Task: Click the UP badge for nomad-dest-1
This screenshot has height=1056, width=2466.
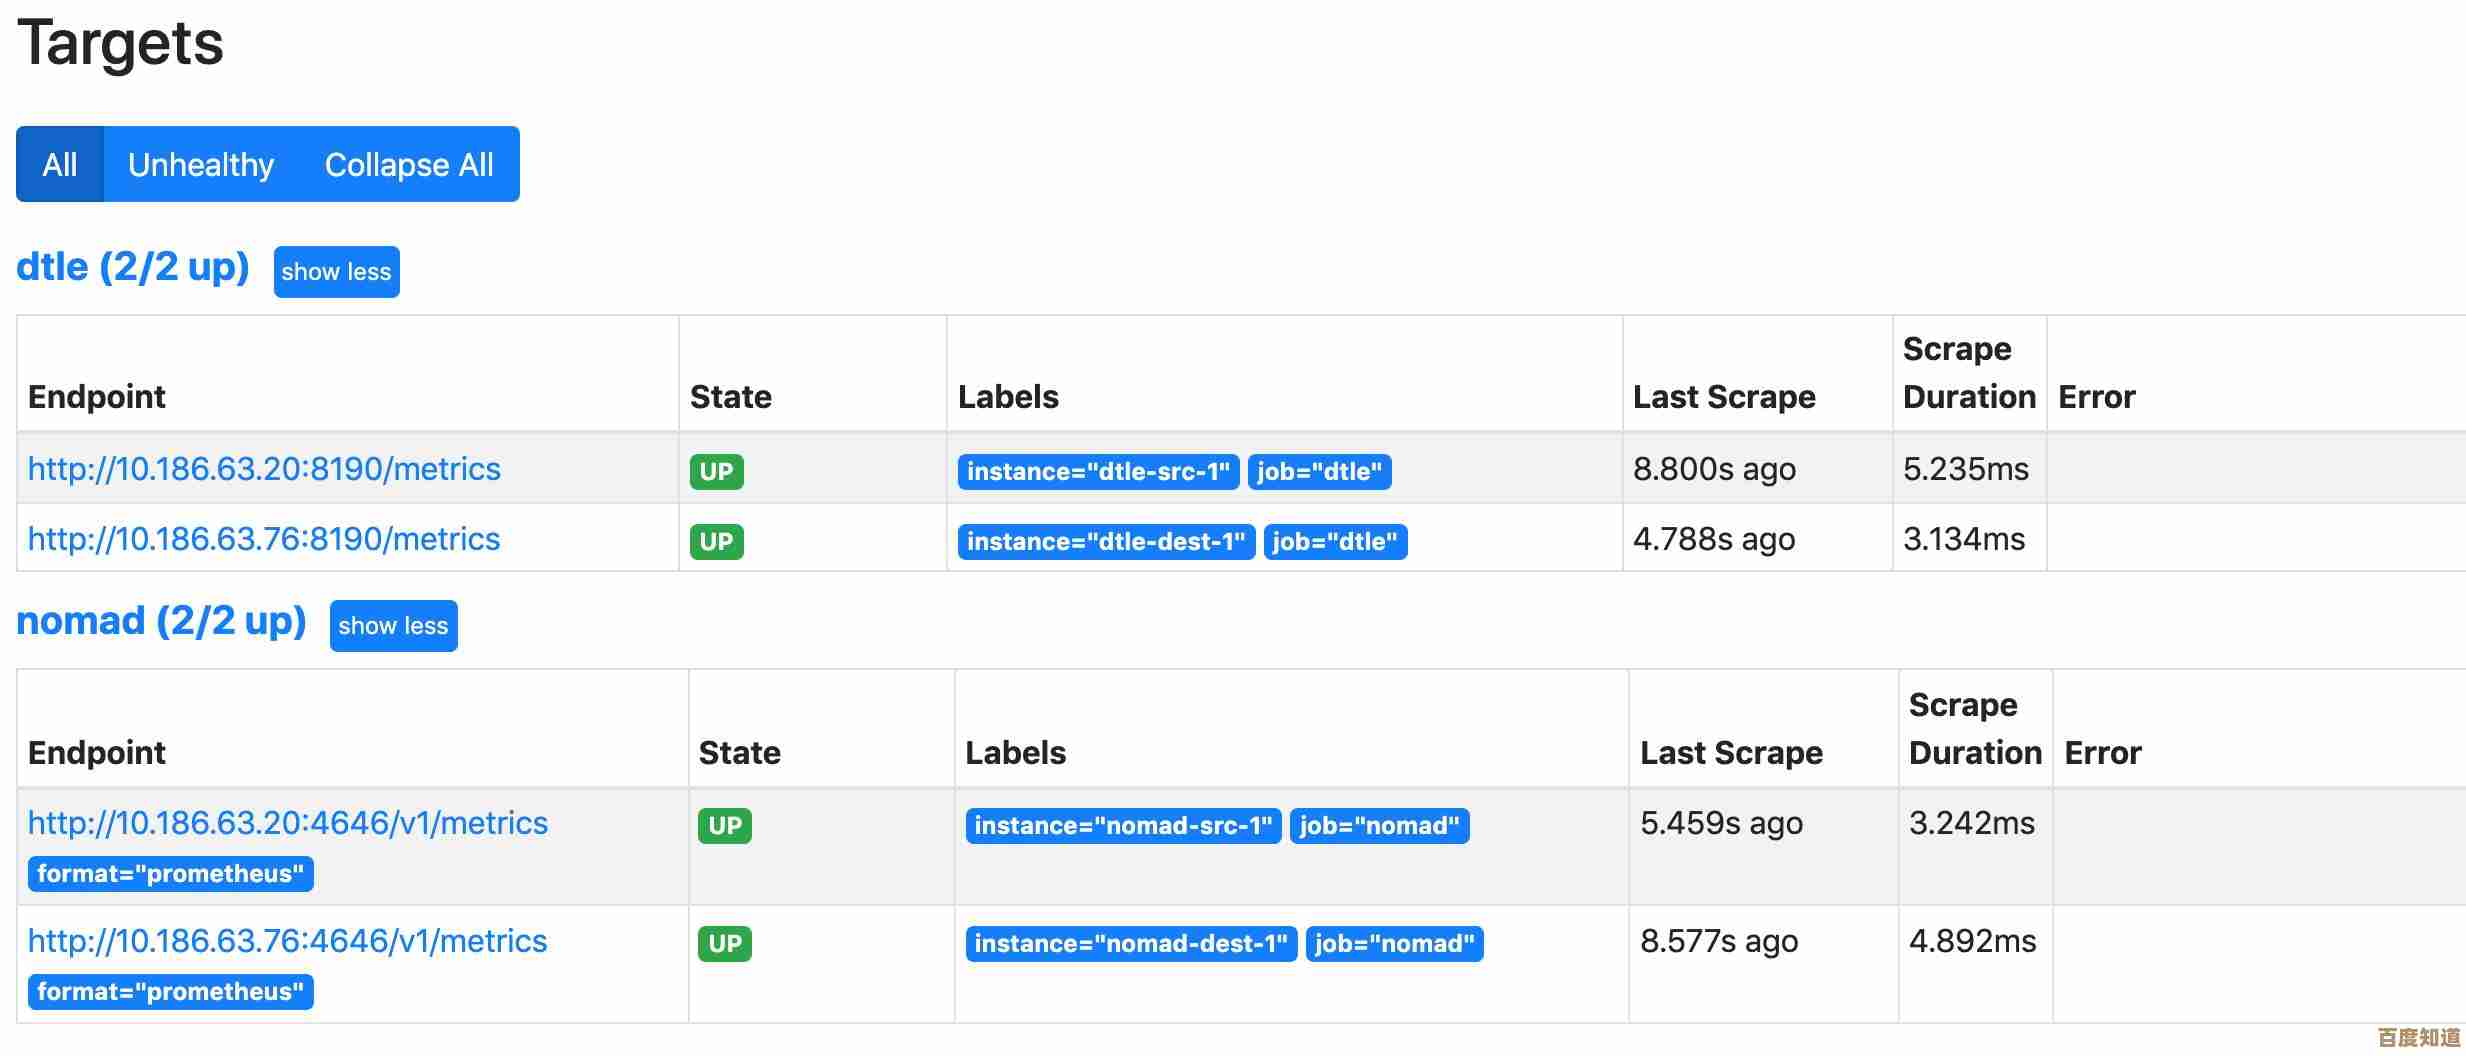Action: [724, 944]
